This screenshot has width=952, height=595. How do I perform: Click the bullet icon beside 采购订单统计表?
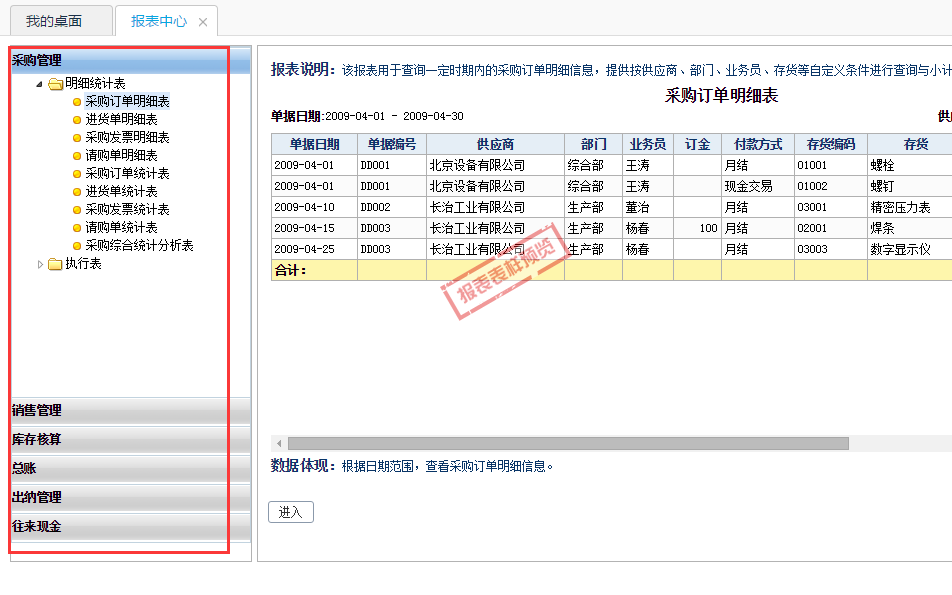(x=76, y=174)
